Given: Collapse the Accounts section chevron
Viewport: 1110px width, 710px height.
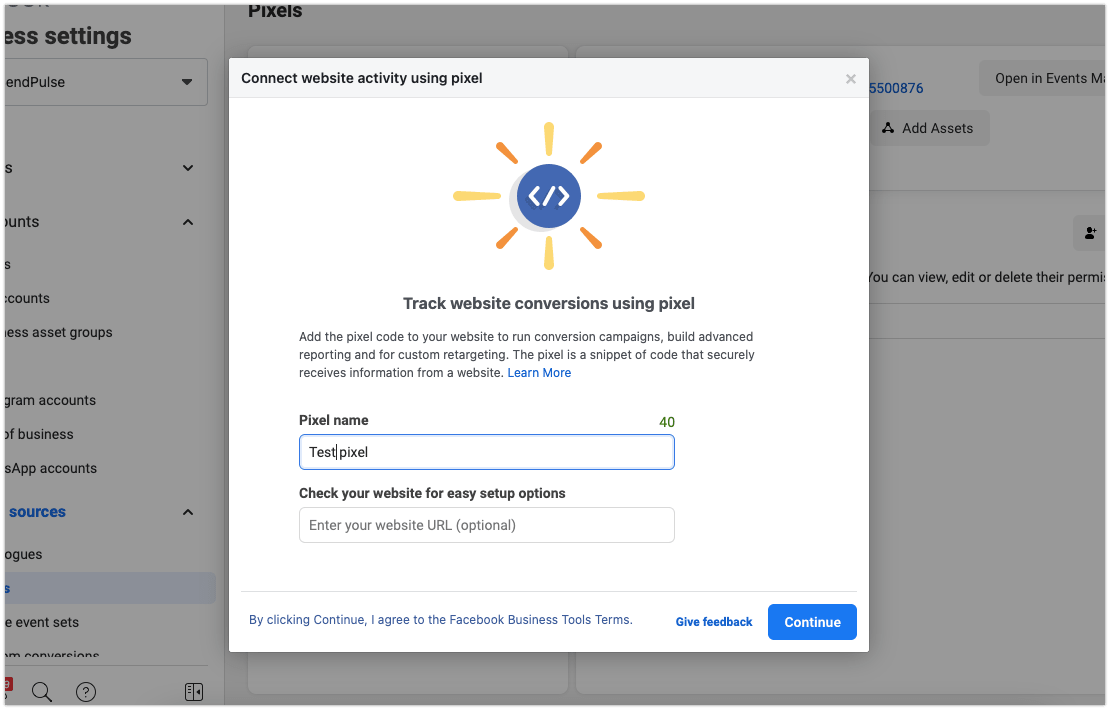Looking at the screenshot, I should pyautogui.click(x=188, y=222).
